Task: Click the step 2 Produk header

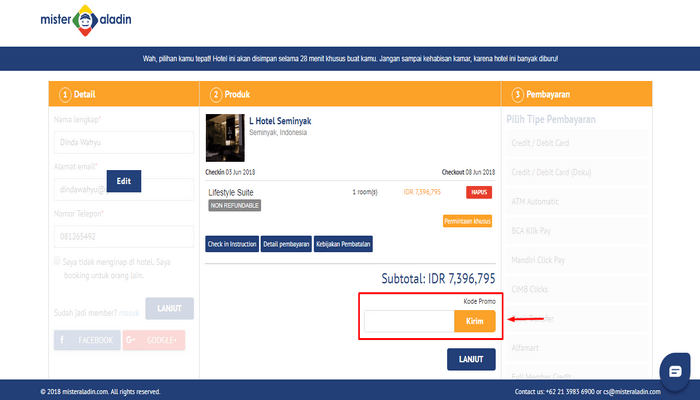Action: coord(236,95)
